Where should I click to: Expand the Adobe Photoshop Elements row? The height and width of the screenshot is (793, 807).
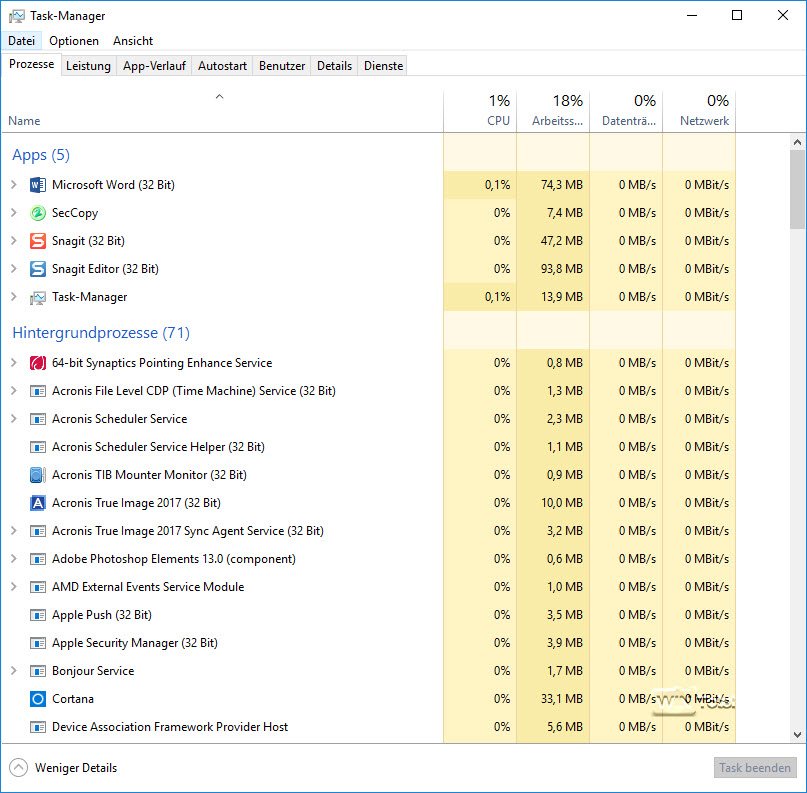14,558
